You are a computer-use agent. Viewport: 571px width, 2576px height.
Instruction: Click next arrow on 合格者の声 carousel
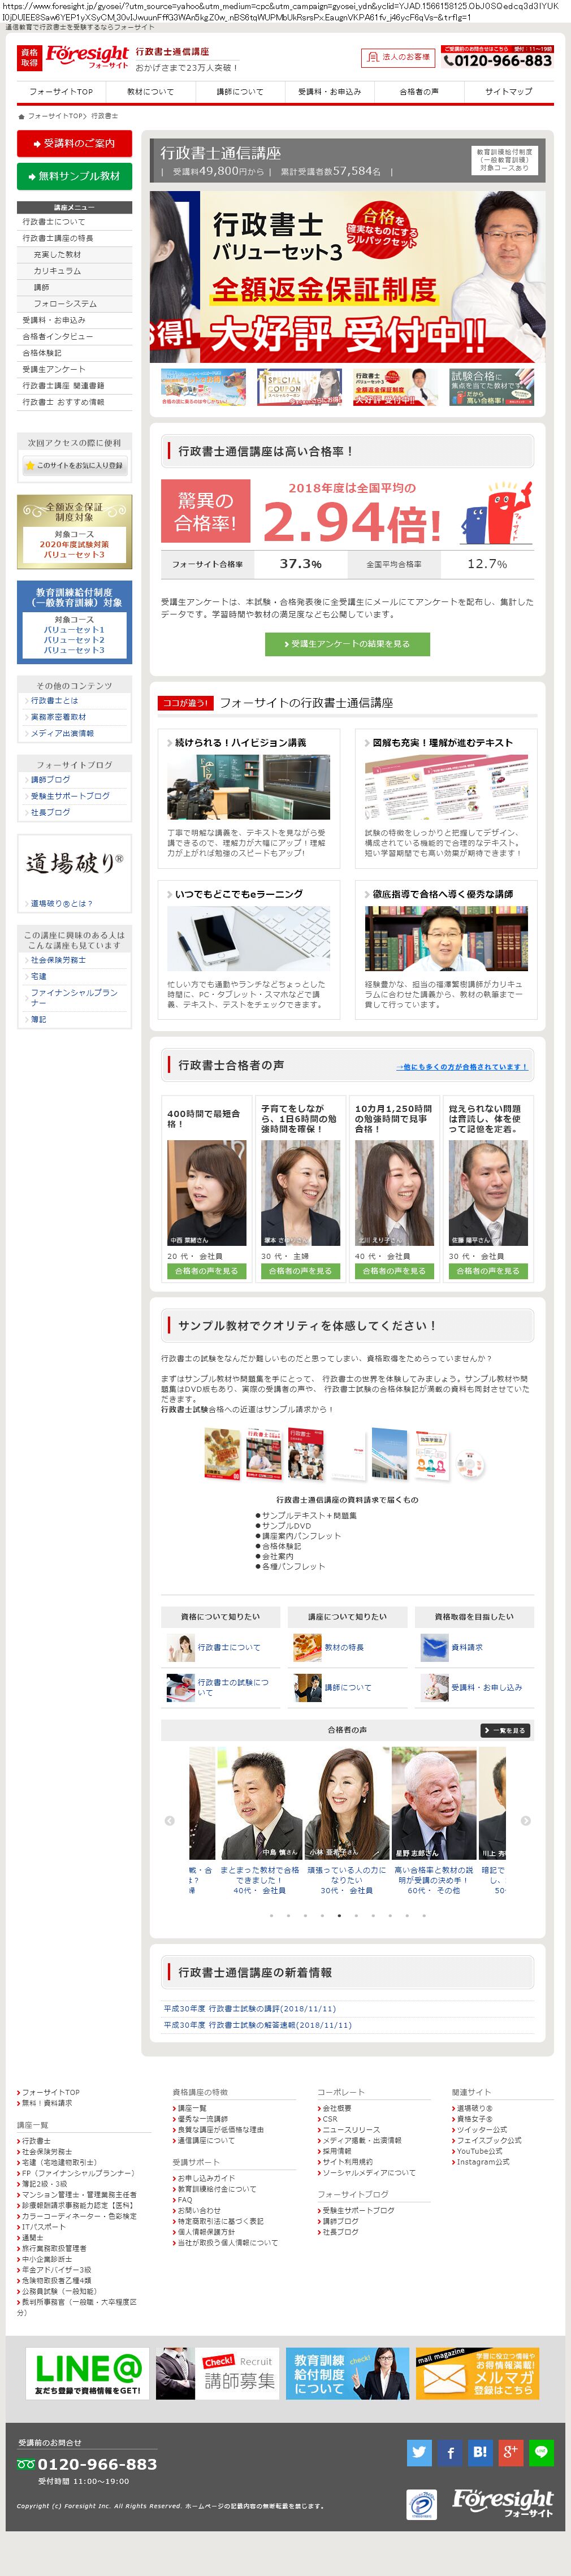[x=526, y=1820]
